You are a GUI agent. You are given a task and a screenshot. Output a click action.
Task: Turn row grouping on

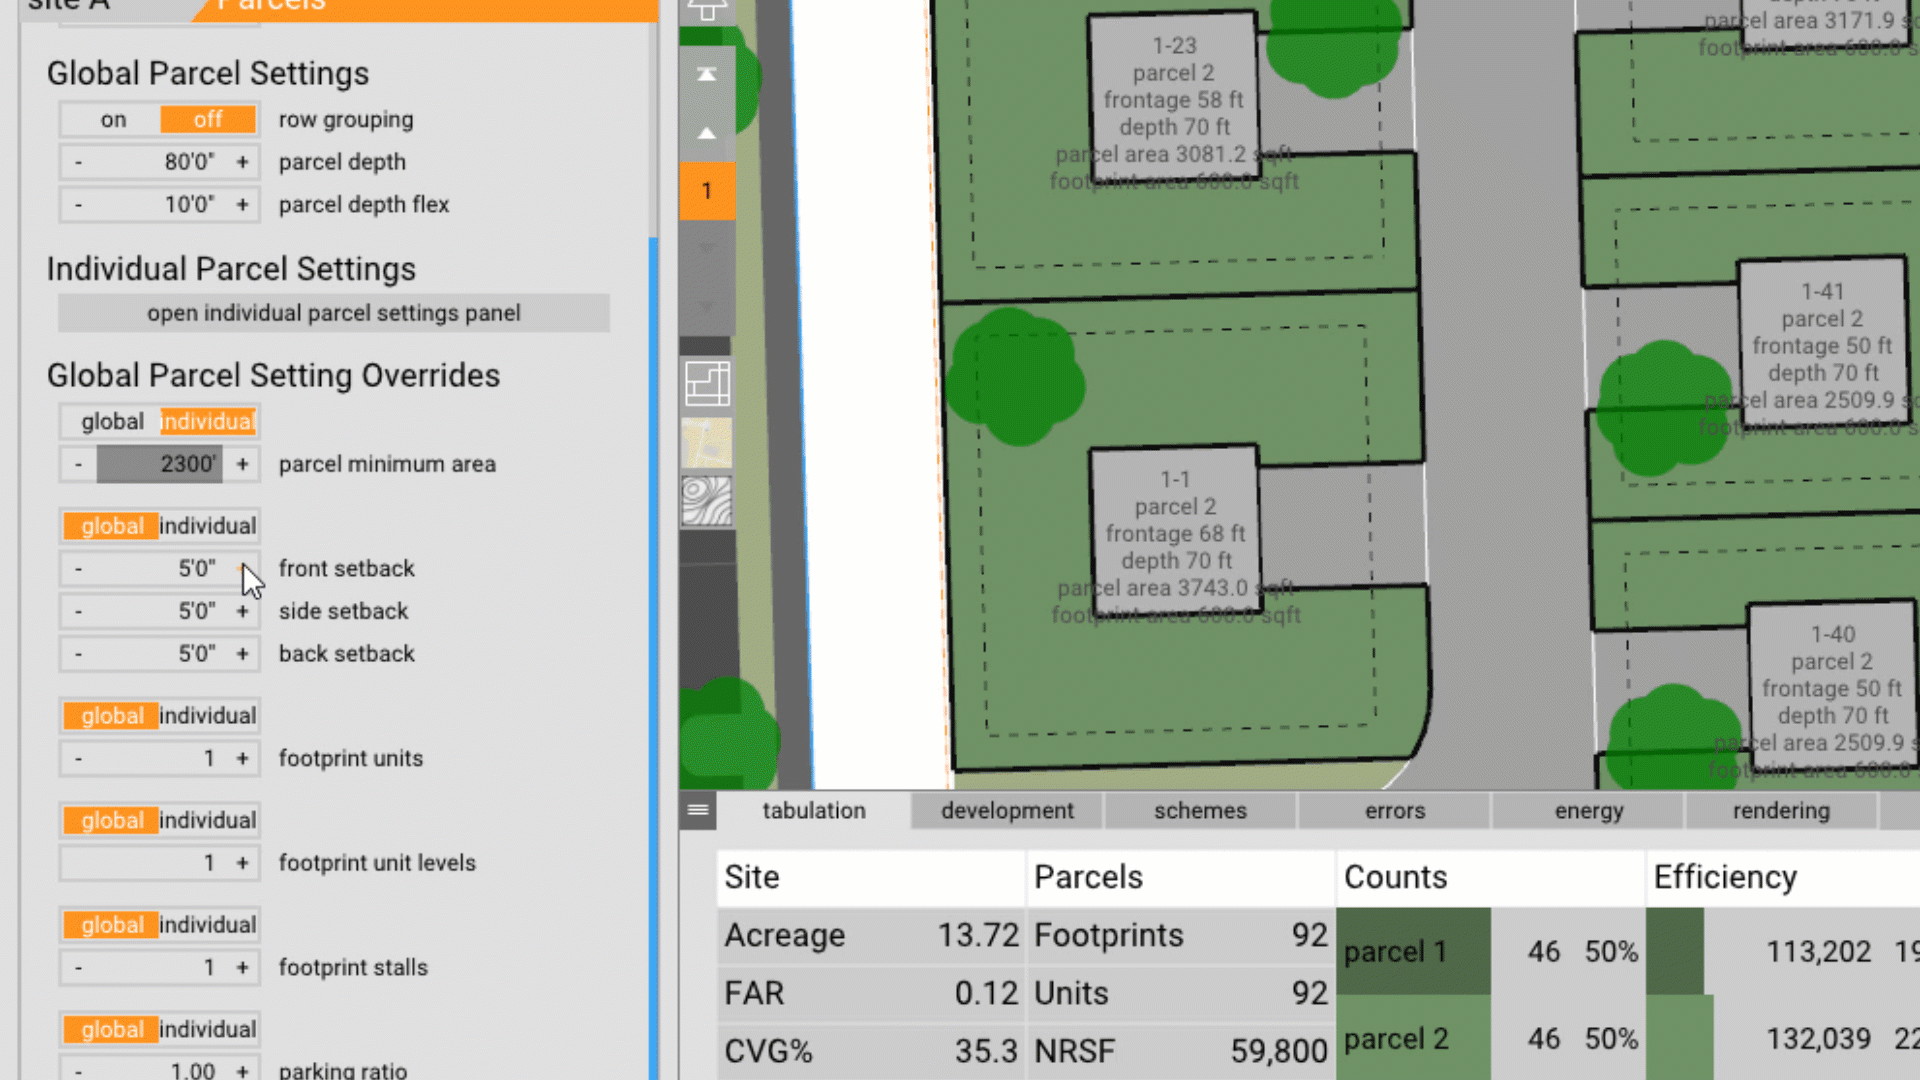113,120
